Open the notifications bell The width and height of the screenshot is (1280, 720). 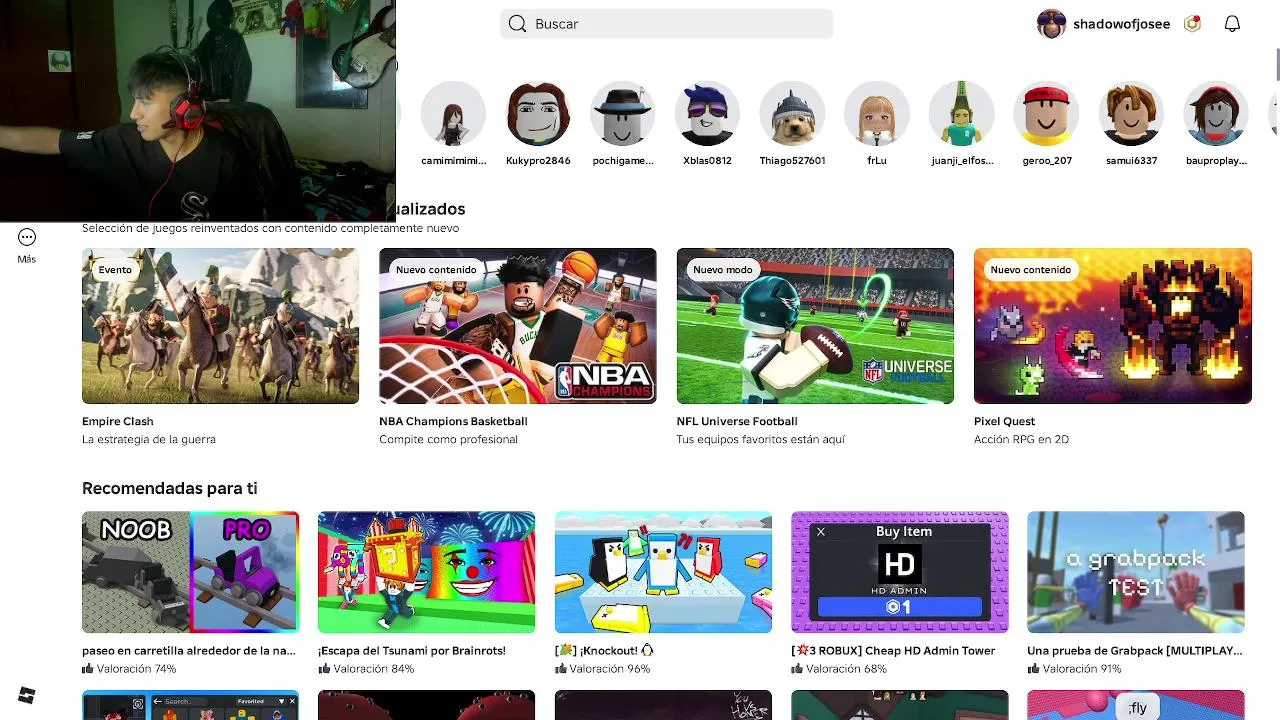pyautogui.click(x=1232, y=24)
